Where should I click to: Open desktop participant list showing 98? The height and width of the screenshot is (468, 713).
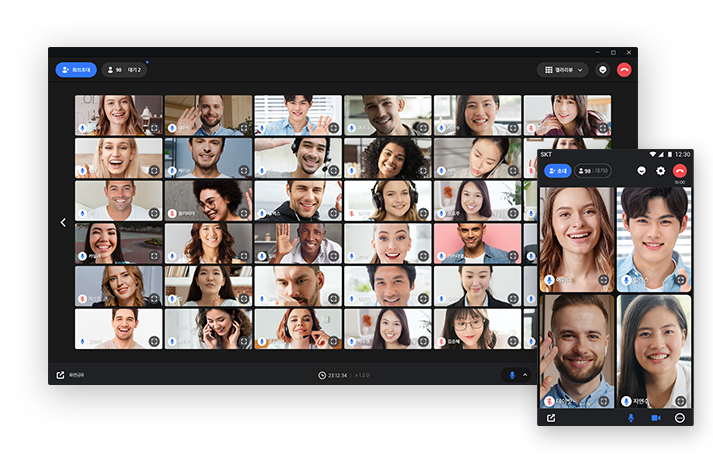pos(125,70)
